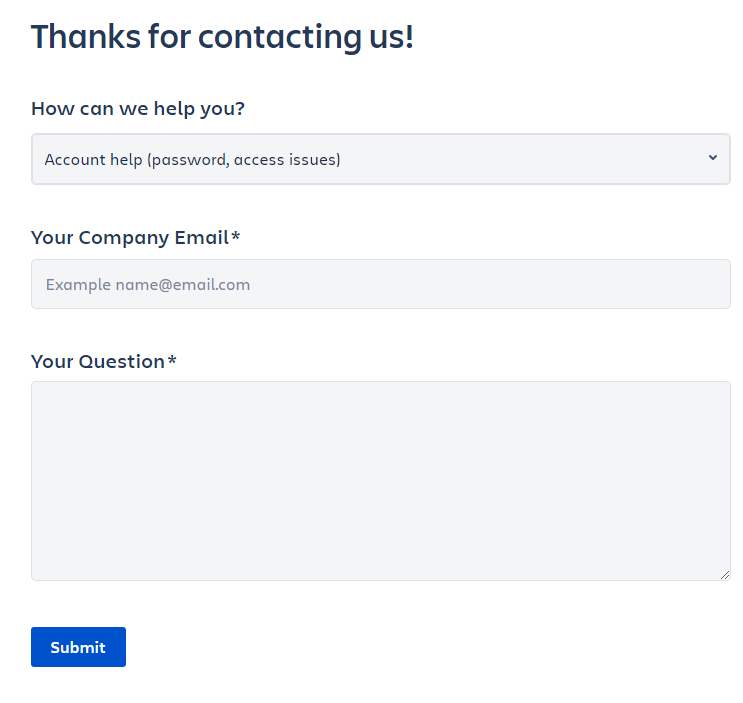Click the 'Your Question' label

point(98,361)
